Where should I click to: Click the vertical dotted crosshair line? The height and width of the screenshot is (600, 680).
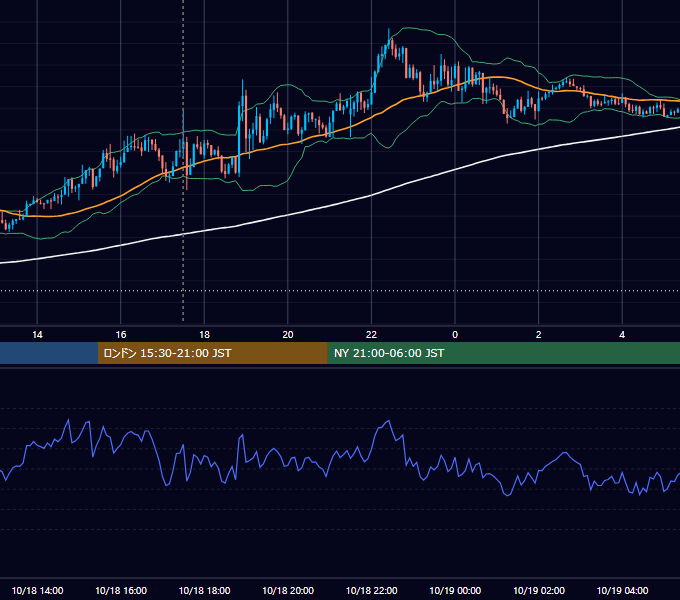tap(183, 160)
